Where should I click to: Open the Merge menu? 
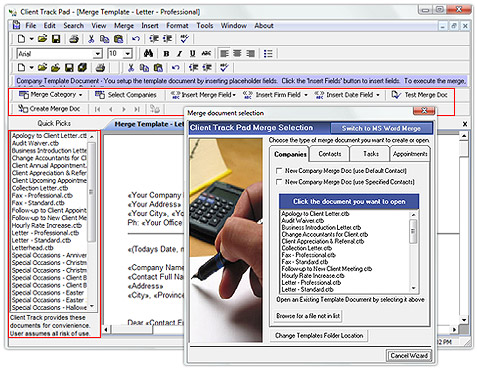[124, 26]
